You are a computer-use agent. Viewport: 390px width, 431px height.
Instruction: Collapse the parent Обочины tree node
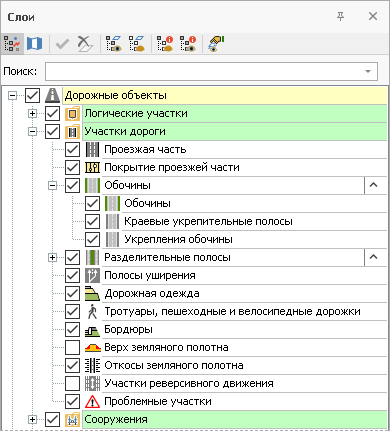point(52,186)
